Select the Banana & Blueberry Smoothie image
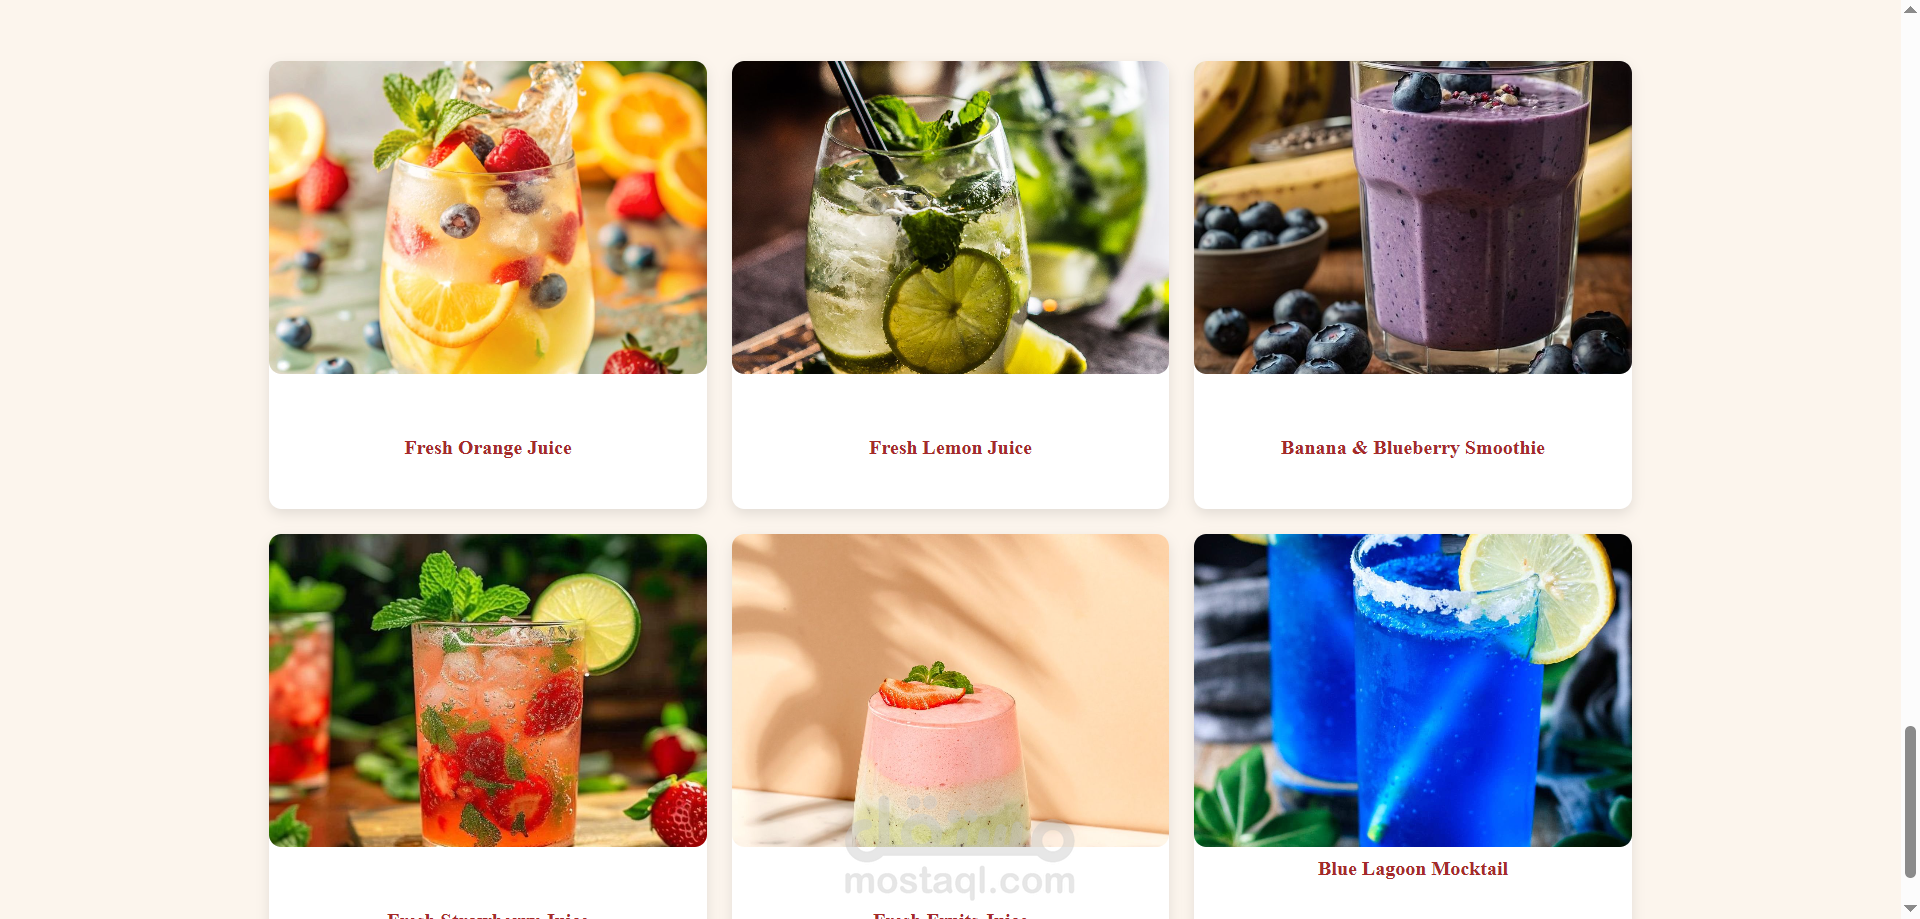This screenshot has height=919, width=1920. click(1412, 217)
